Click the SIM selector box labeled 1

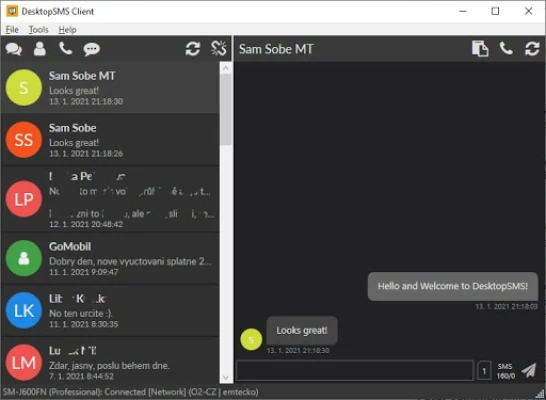pos(484,371)
